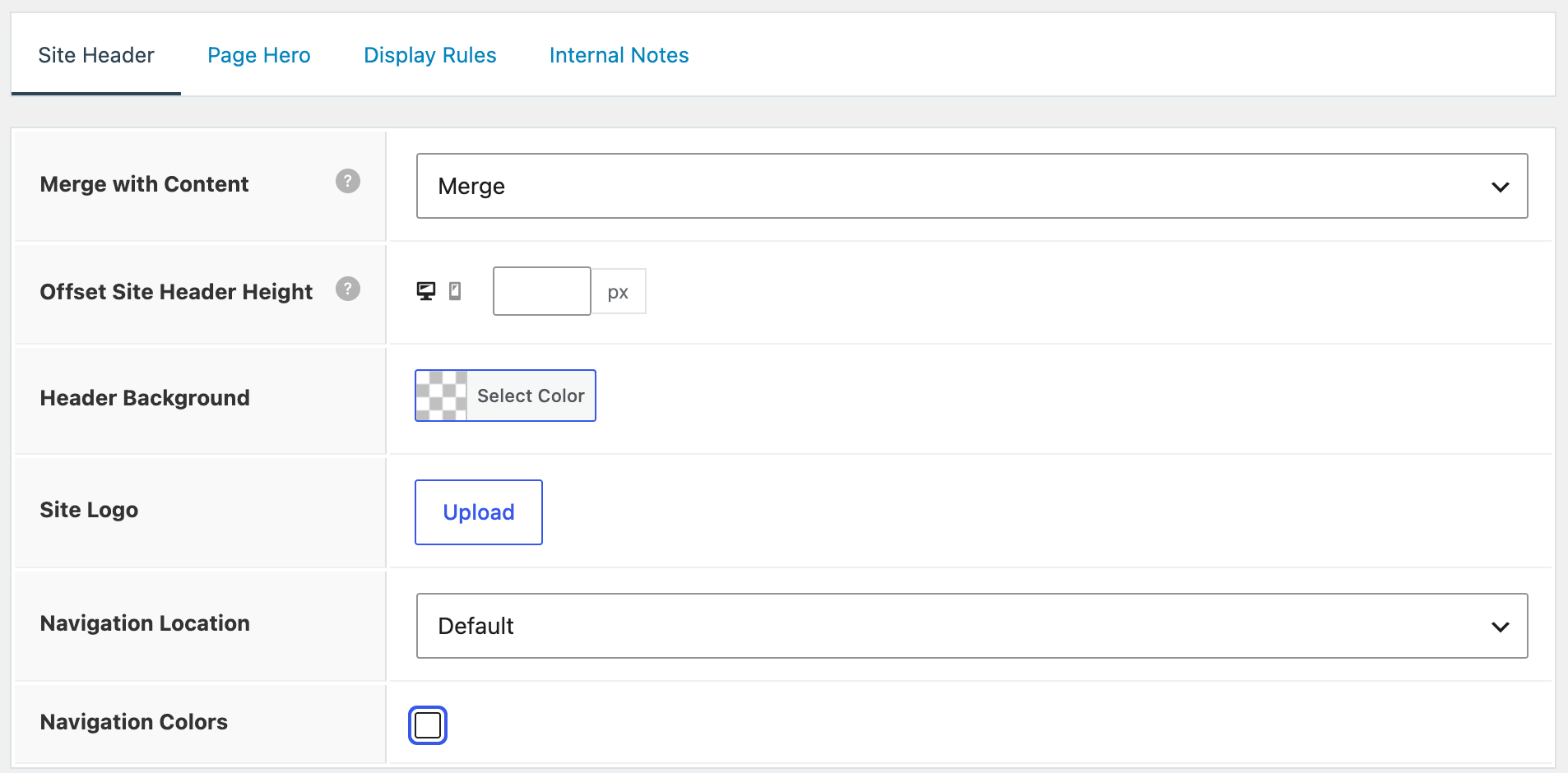The width and height of the screenshot is (1568, 773).
Task: Open the Merge with Content dropdown
Action: tap(972, 186)
